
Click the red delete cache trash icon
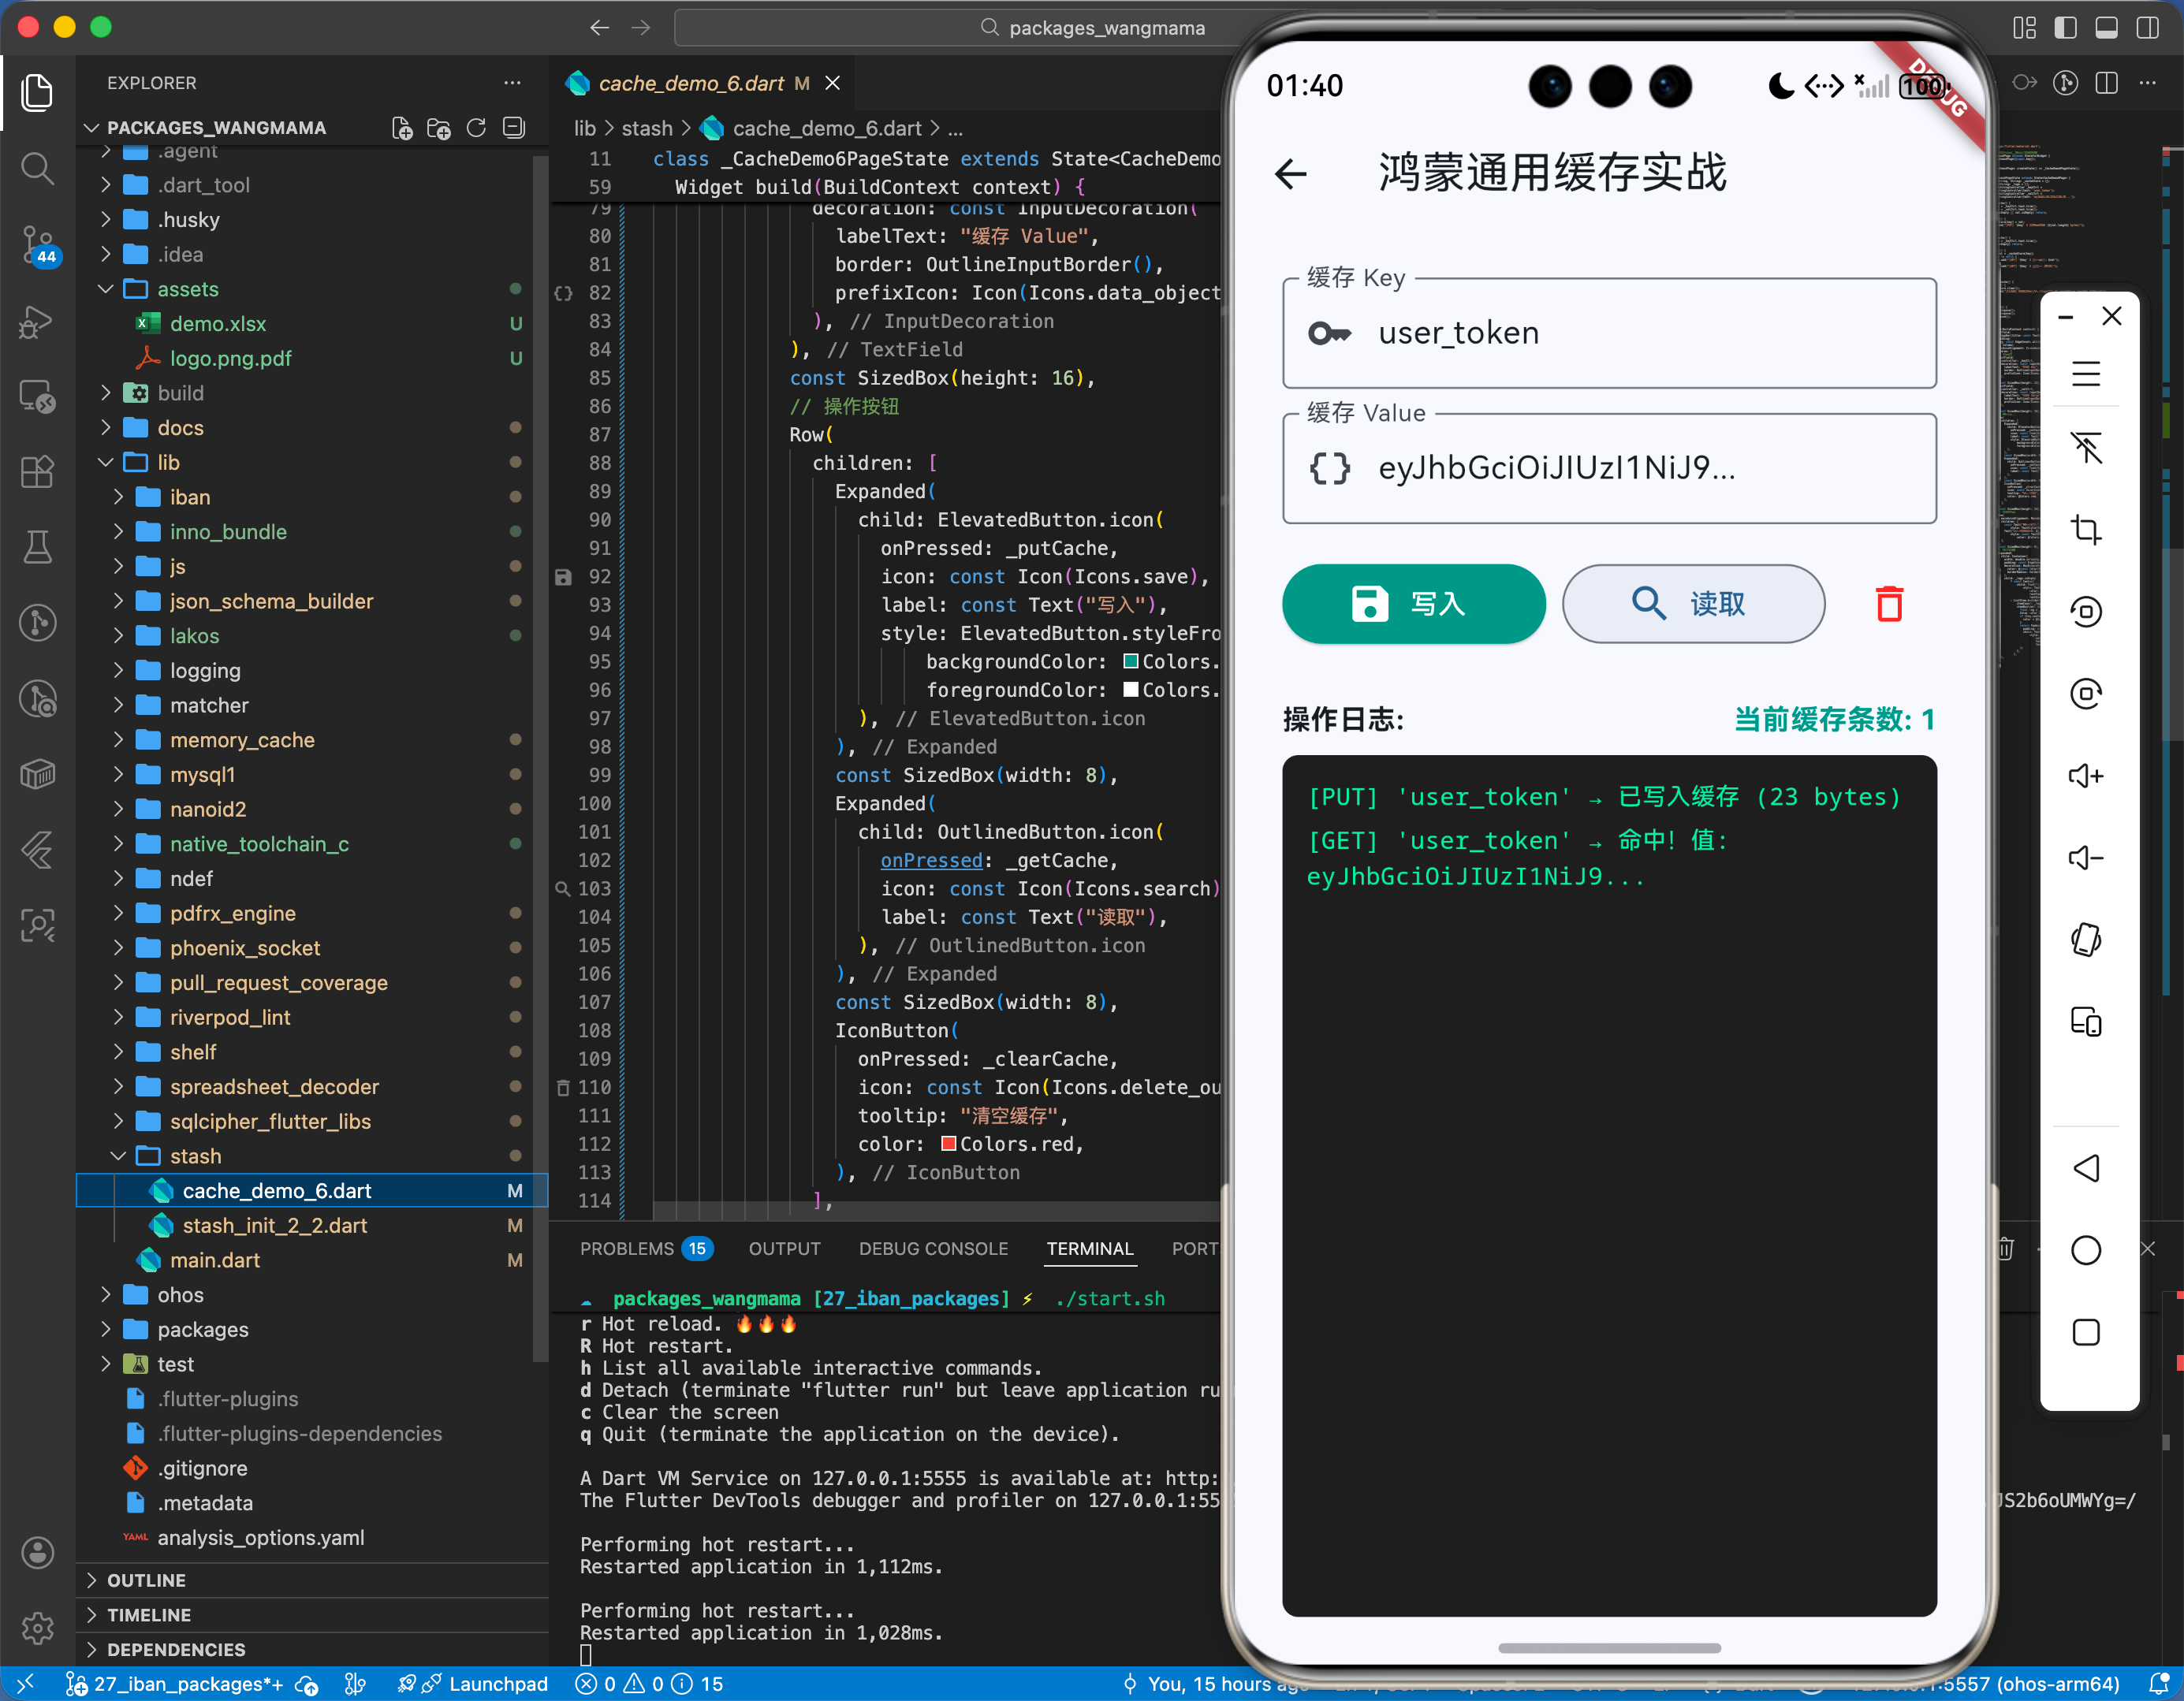(x=1888, y=604)
